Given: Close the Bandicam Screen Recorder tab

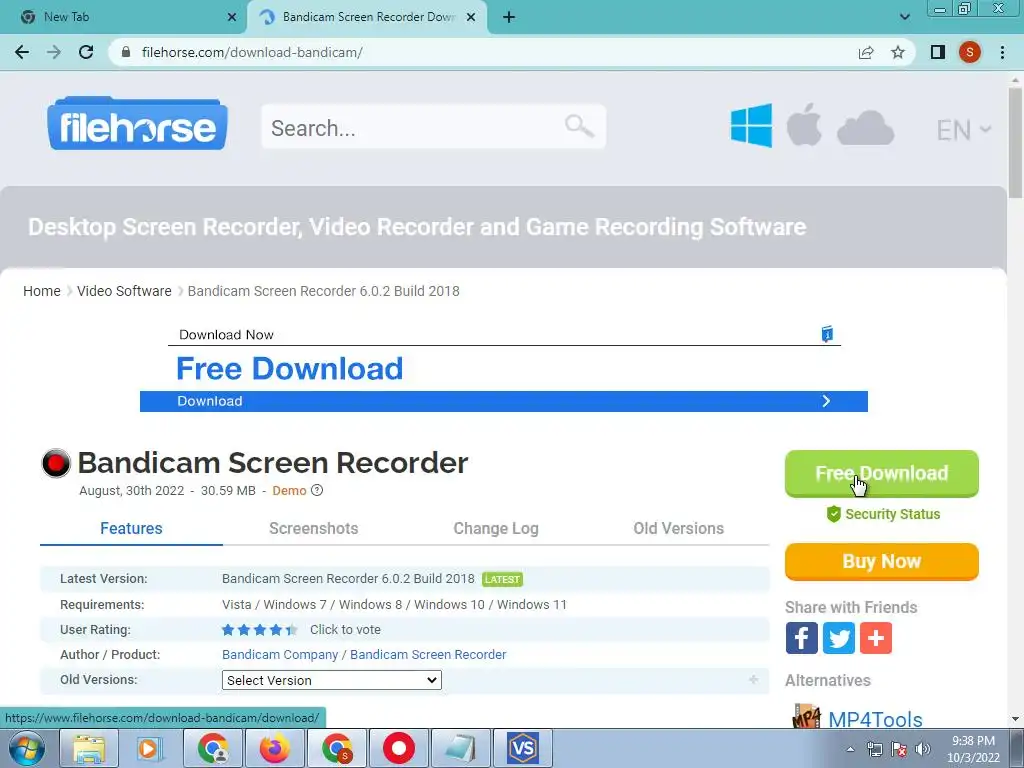Looking at the screenshot, I should pos(471,17).
